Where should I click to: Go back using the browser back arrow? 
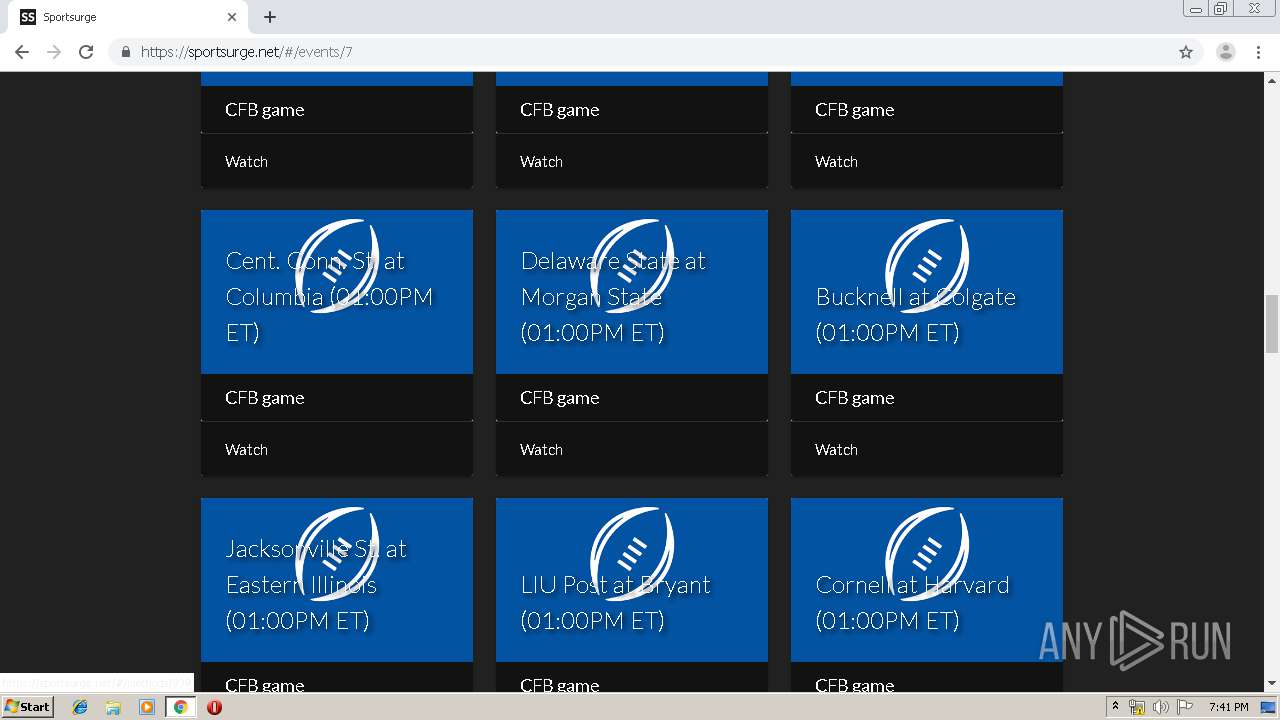(x=22, y=52)
